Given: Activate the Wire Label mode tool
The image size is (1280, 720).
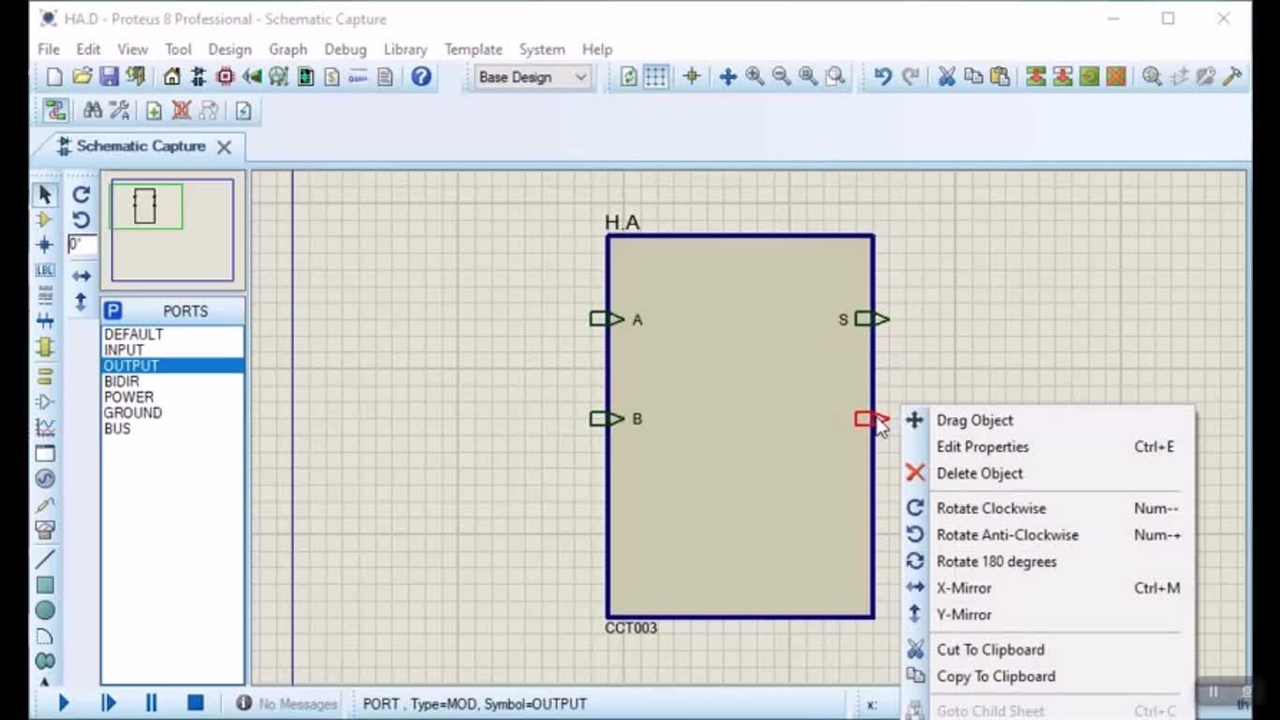Looking at the screenshot, I should pyautogui.click(x=44, y=271).
